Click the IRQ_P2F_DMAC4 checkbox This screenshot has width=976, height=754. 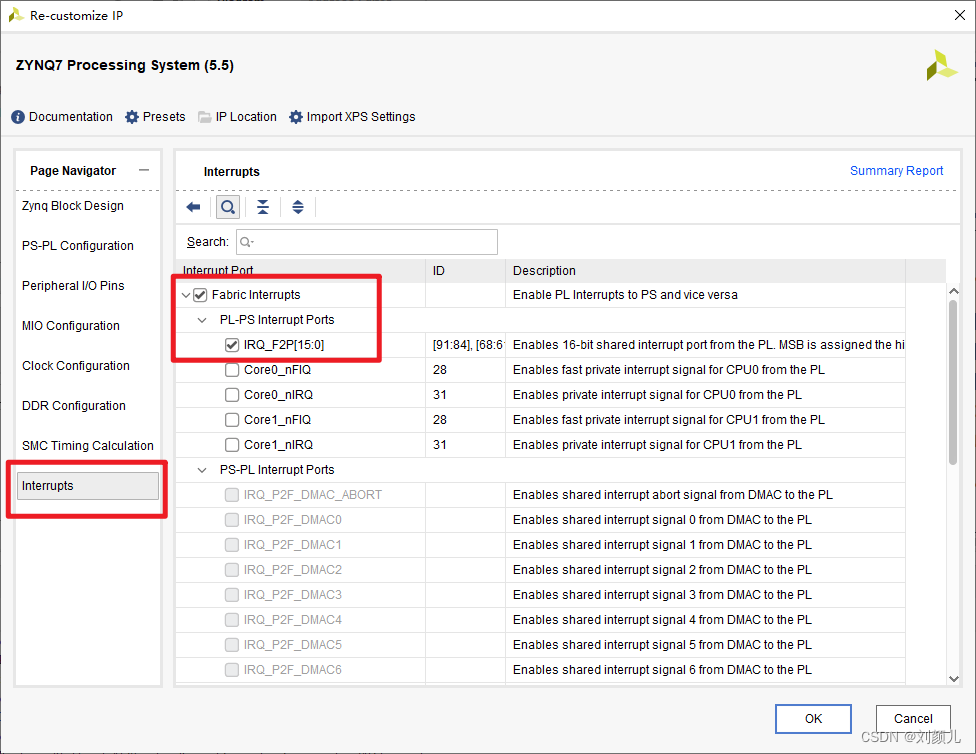[x=232, y=620]
